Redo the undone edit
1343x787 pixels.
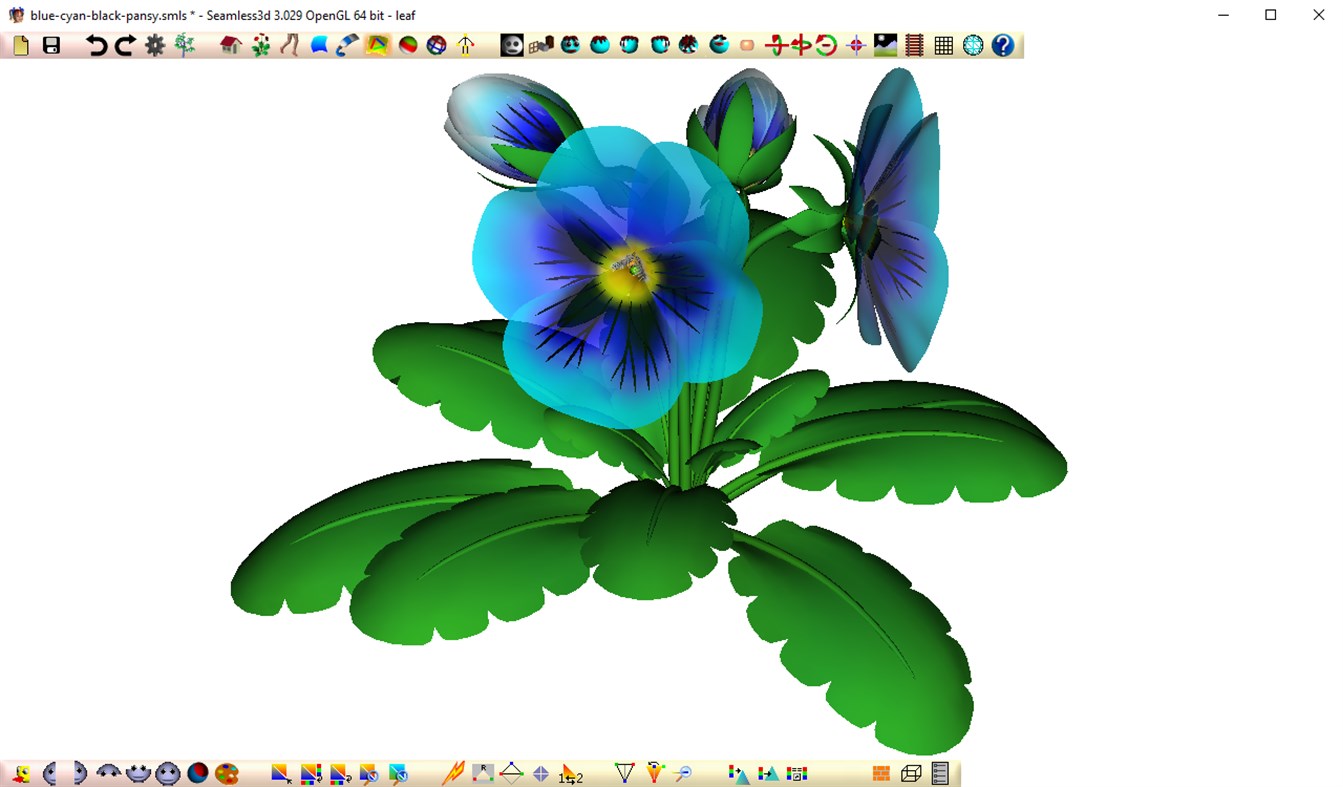pos(123,44)
